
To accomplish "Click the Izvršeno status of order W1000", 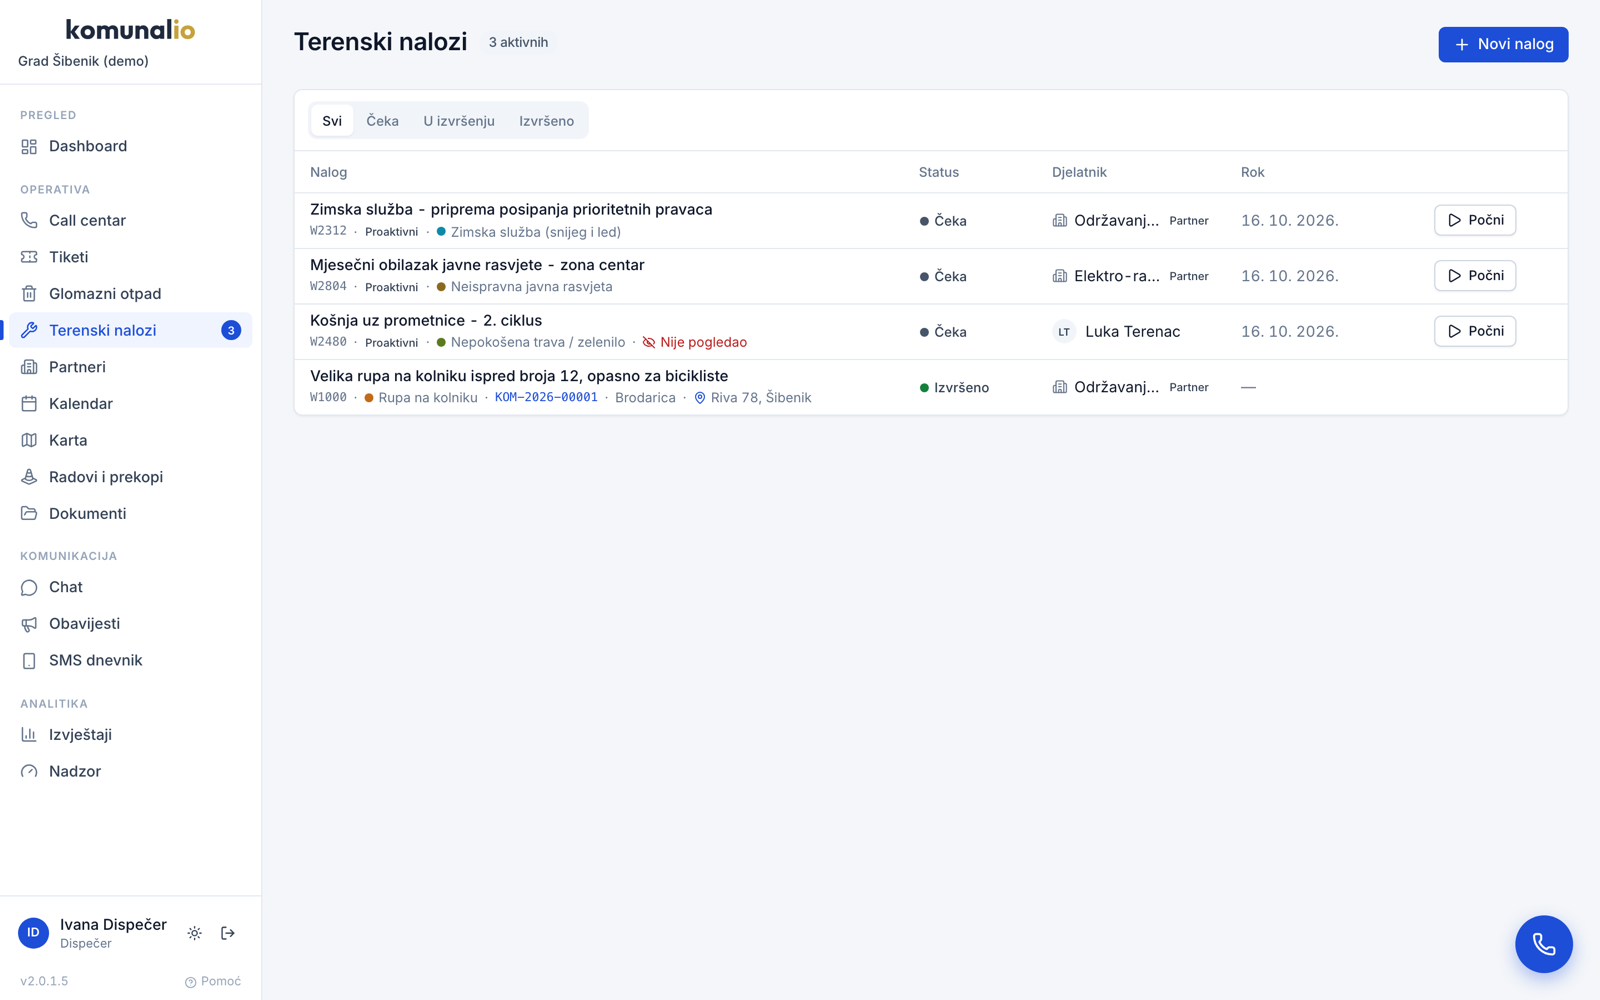I will point(954,387).
